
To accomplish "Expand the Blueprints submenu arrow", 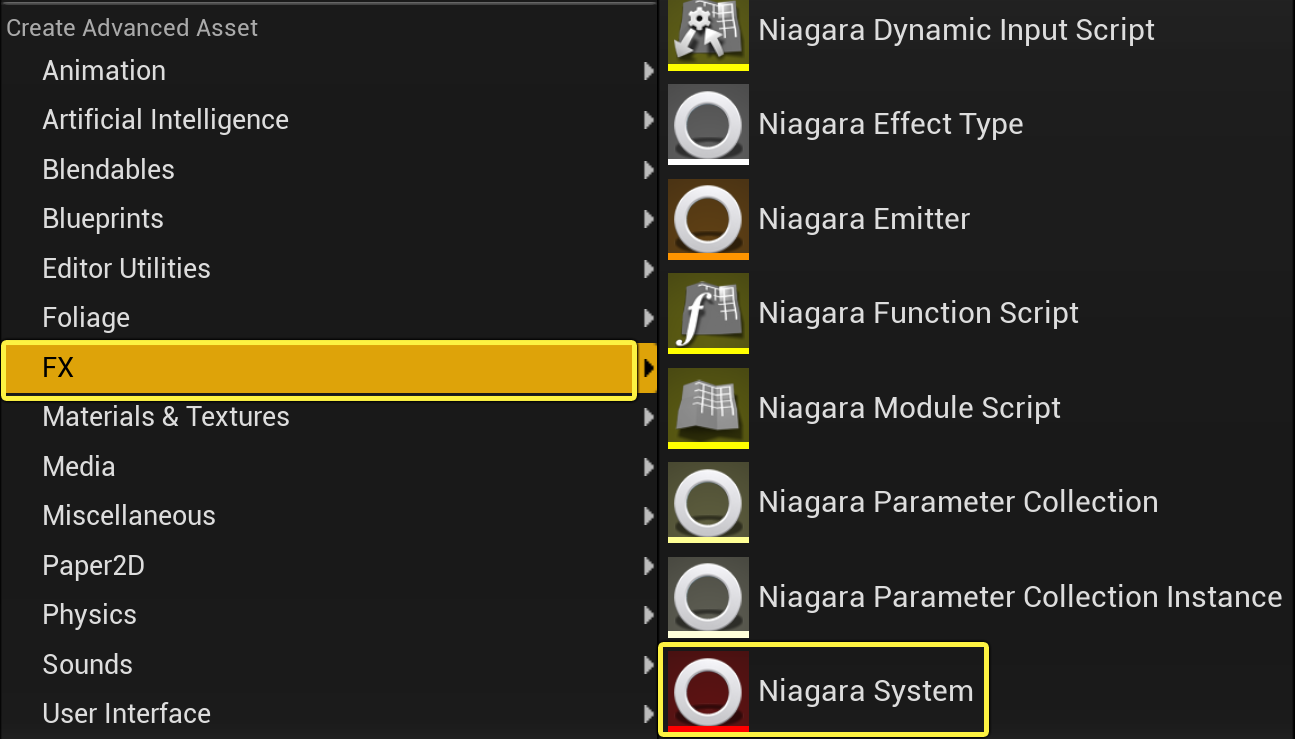I will [649, 219].
